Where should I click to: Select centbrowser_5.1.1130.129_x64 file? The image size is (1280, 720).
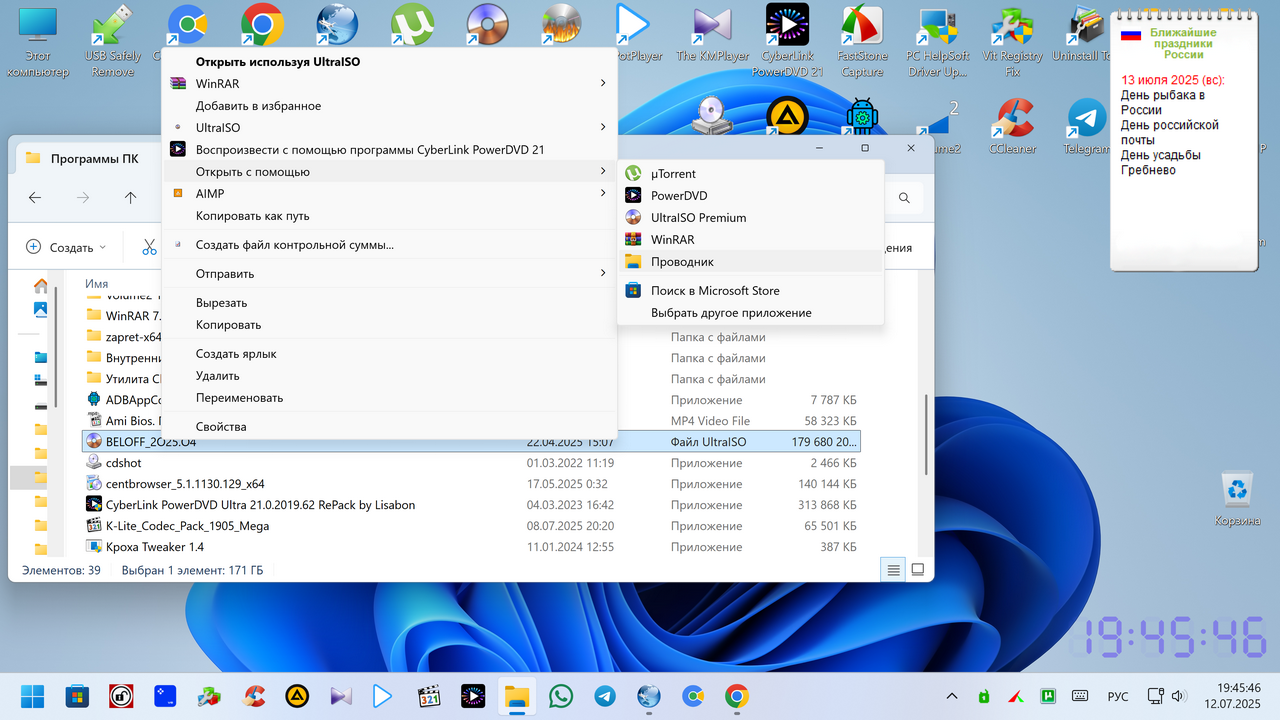click(x=471, y=484)
